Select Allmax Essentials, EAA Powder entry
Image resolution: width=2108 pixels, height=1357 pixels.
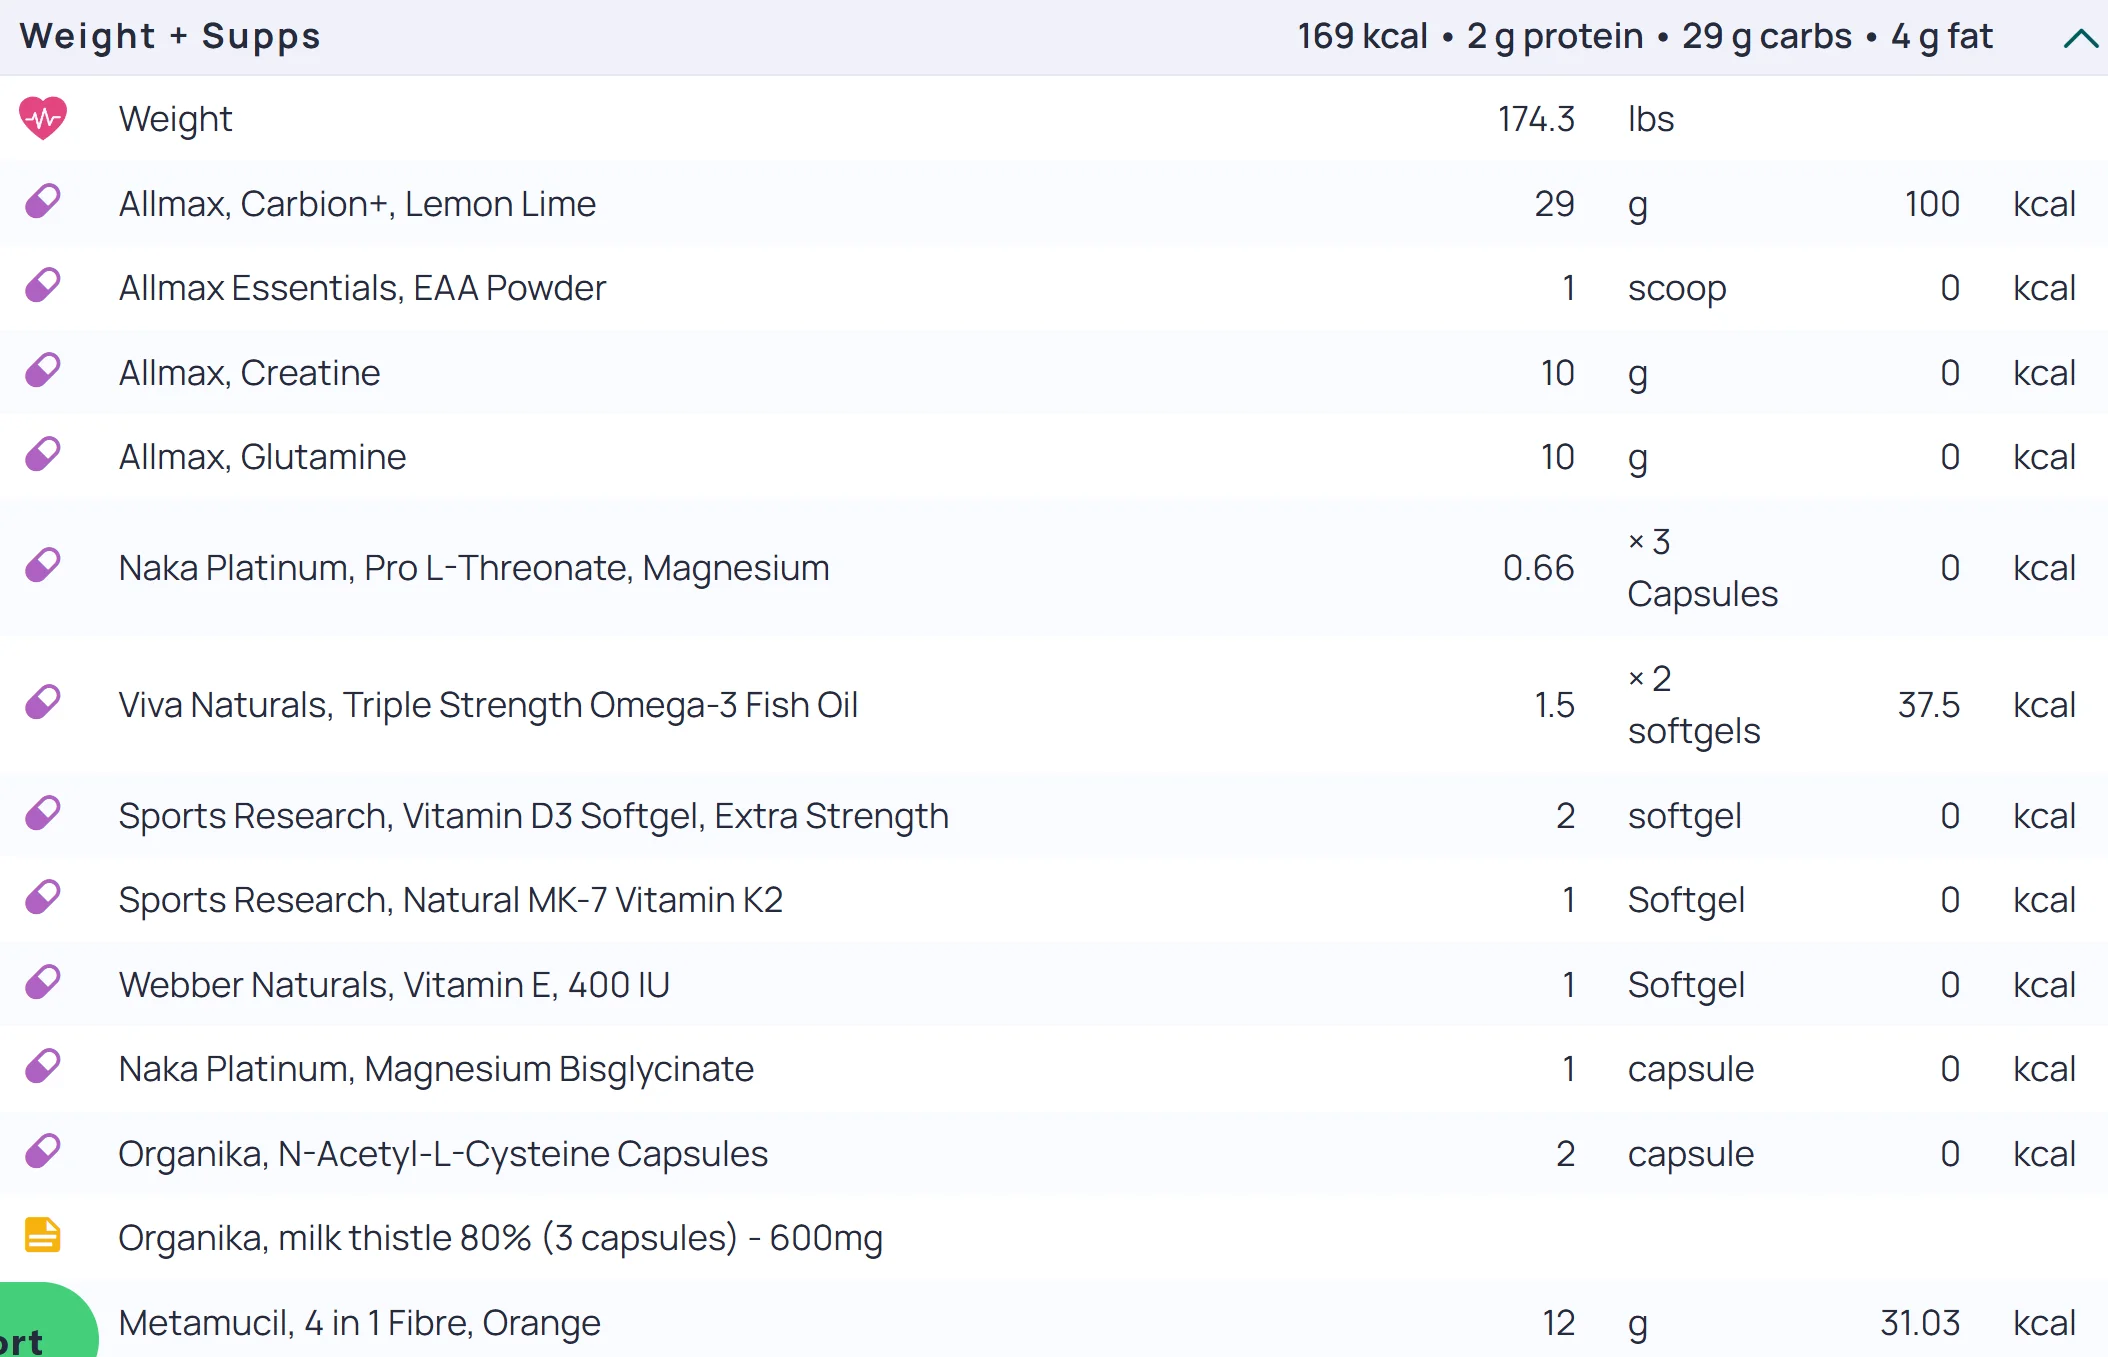[x=362, y=288]
